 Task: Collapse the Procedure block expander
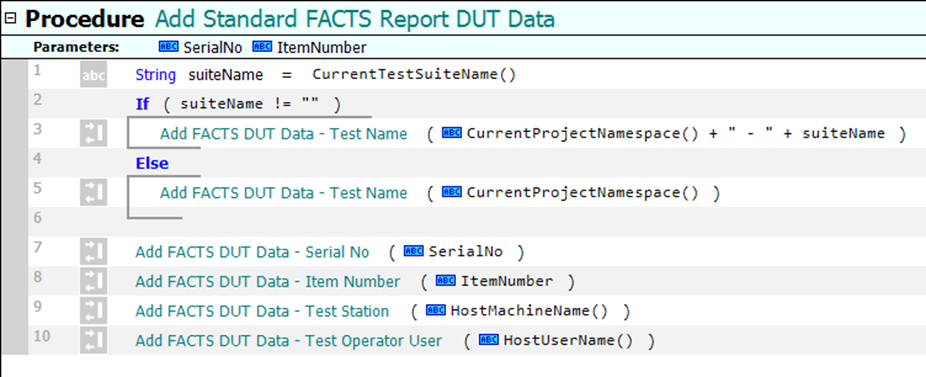coord(10,18)
